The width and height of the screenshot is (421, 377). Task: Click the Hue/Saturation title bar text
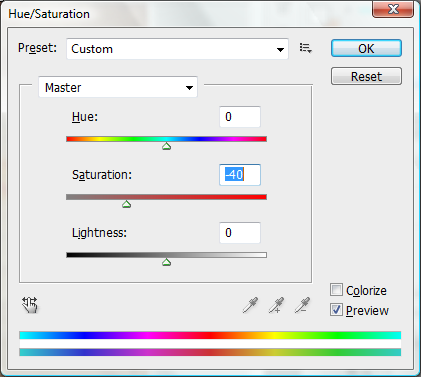(49, 14)
